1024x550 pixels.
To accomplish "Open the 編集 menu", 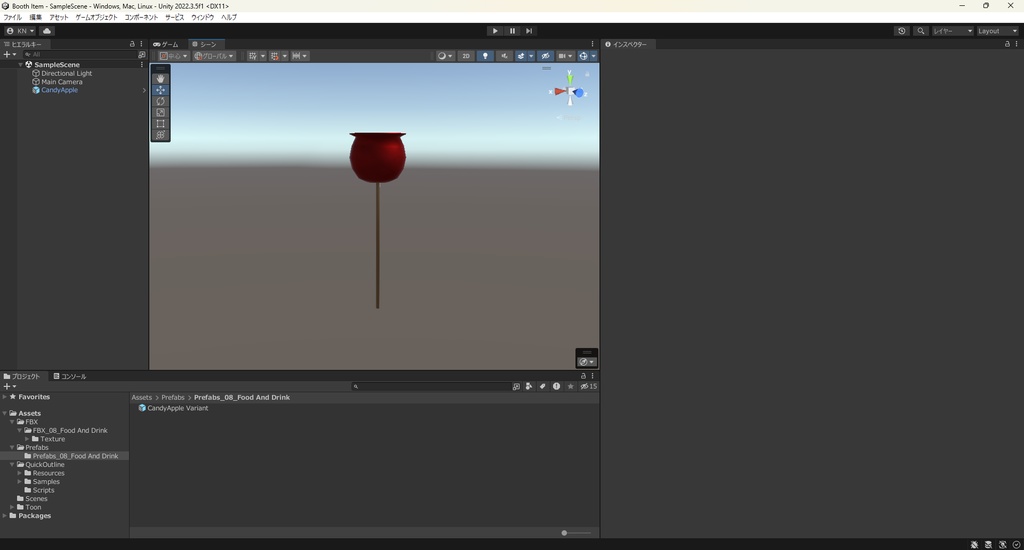I will click(x=35, y=17).
